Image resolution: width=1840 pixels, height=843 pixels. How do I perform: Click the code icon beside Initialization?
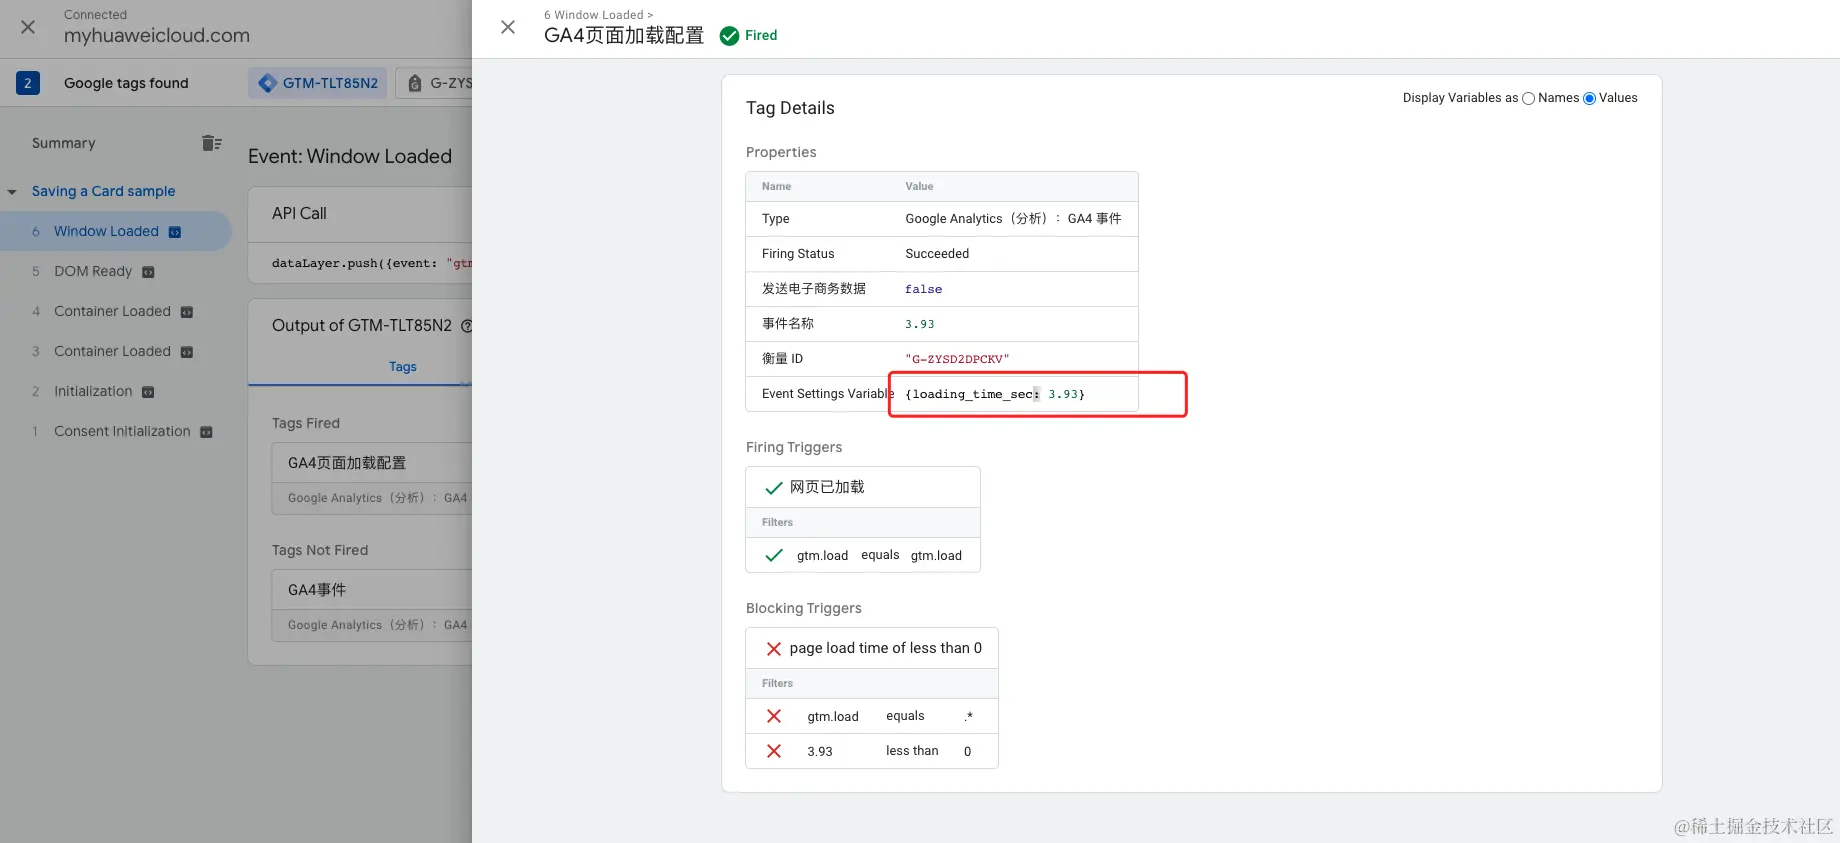[148, 392]
